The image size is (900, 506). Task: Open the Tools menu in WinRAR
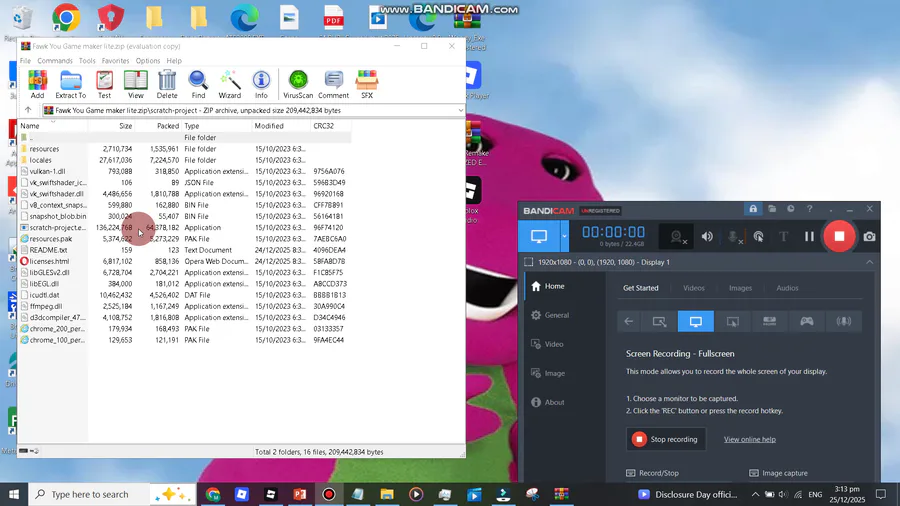(x=87, y=61)
